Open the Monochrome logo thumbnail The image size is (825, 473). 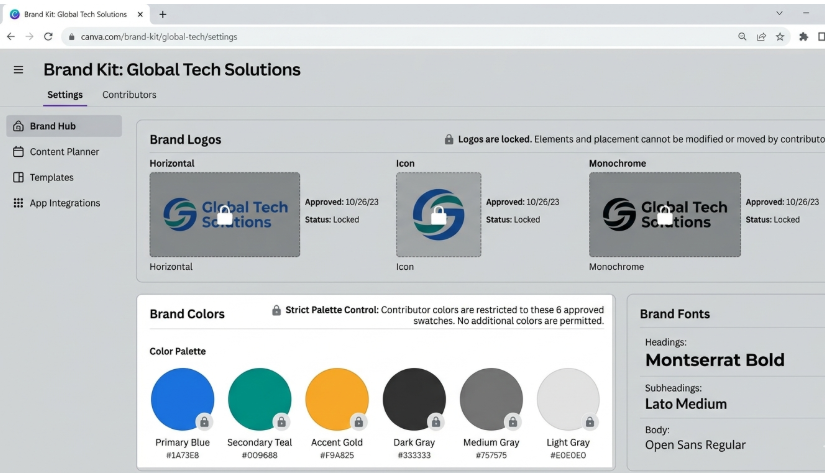[x=665, y=215]
